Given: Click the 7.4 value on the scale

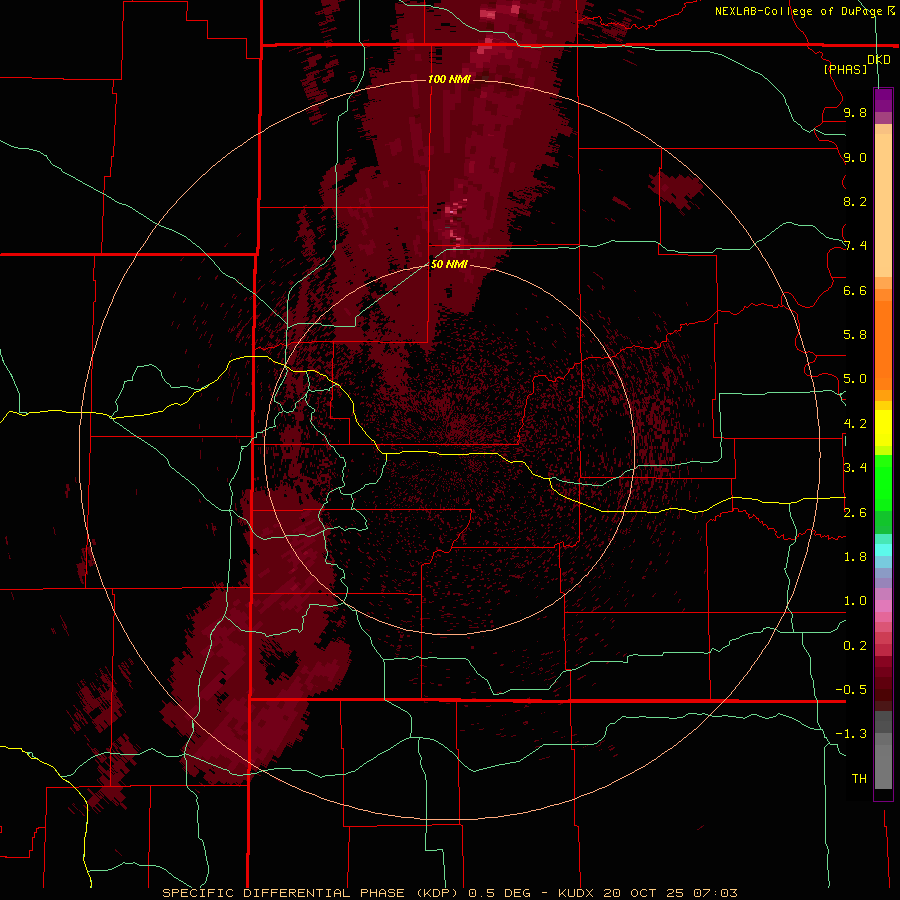Looking at the screenshot, I should [x=855, y=246].
